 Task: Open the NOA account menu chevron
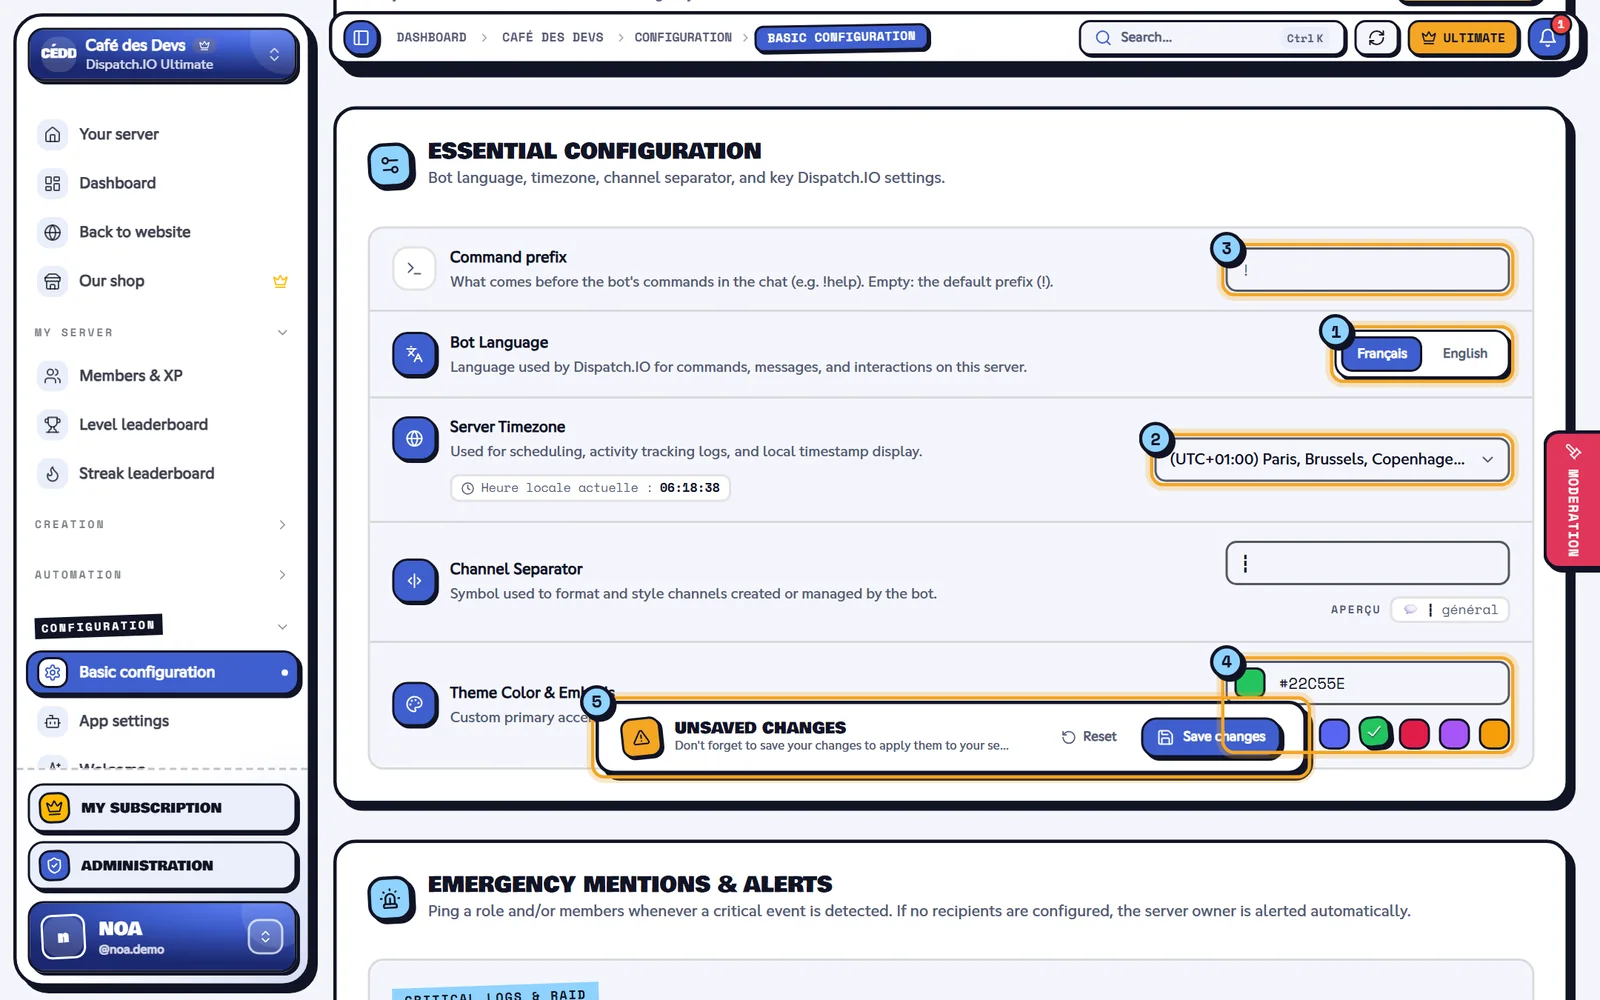(x=265, y=937)
